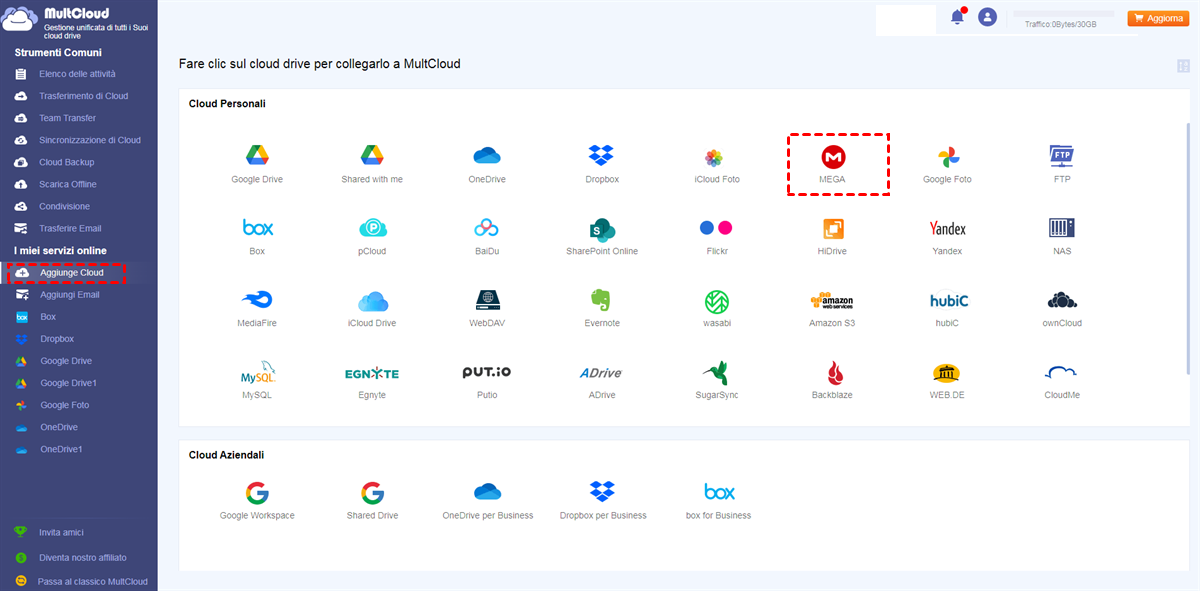1200x591 pixels.
Task: Select SharePoint Online icon
Action: 602,229
